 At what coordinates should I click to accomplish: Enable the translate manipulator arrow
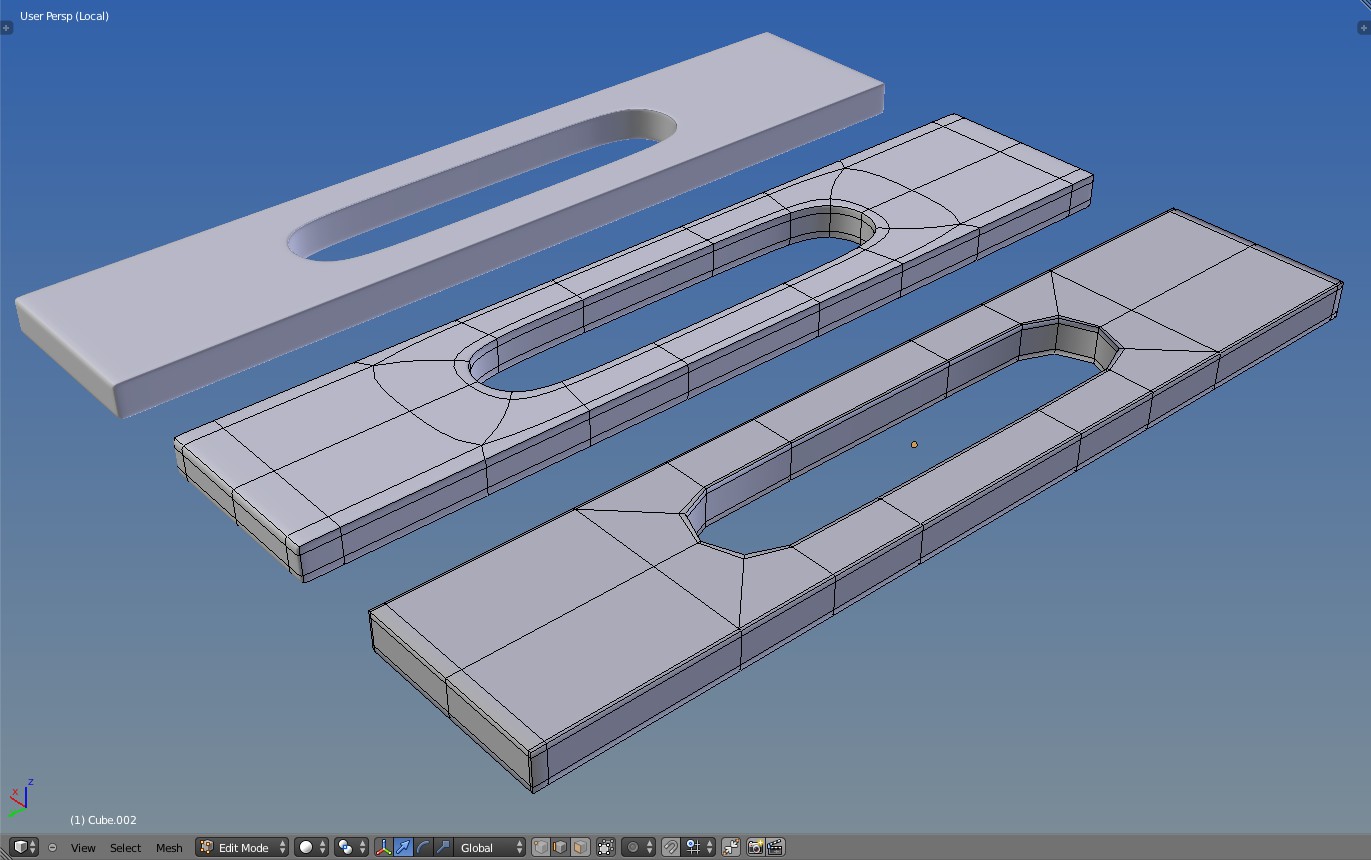(x=403, y=847)
